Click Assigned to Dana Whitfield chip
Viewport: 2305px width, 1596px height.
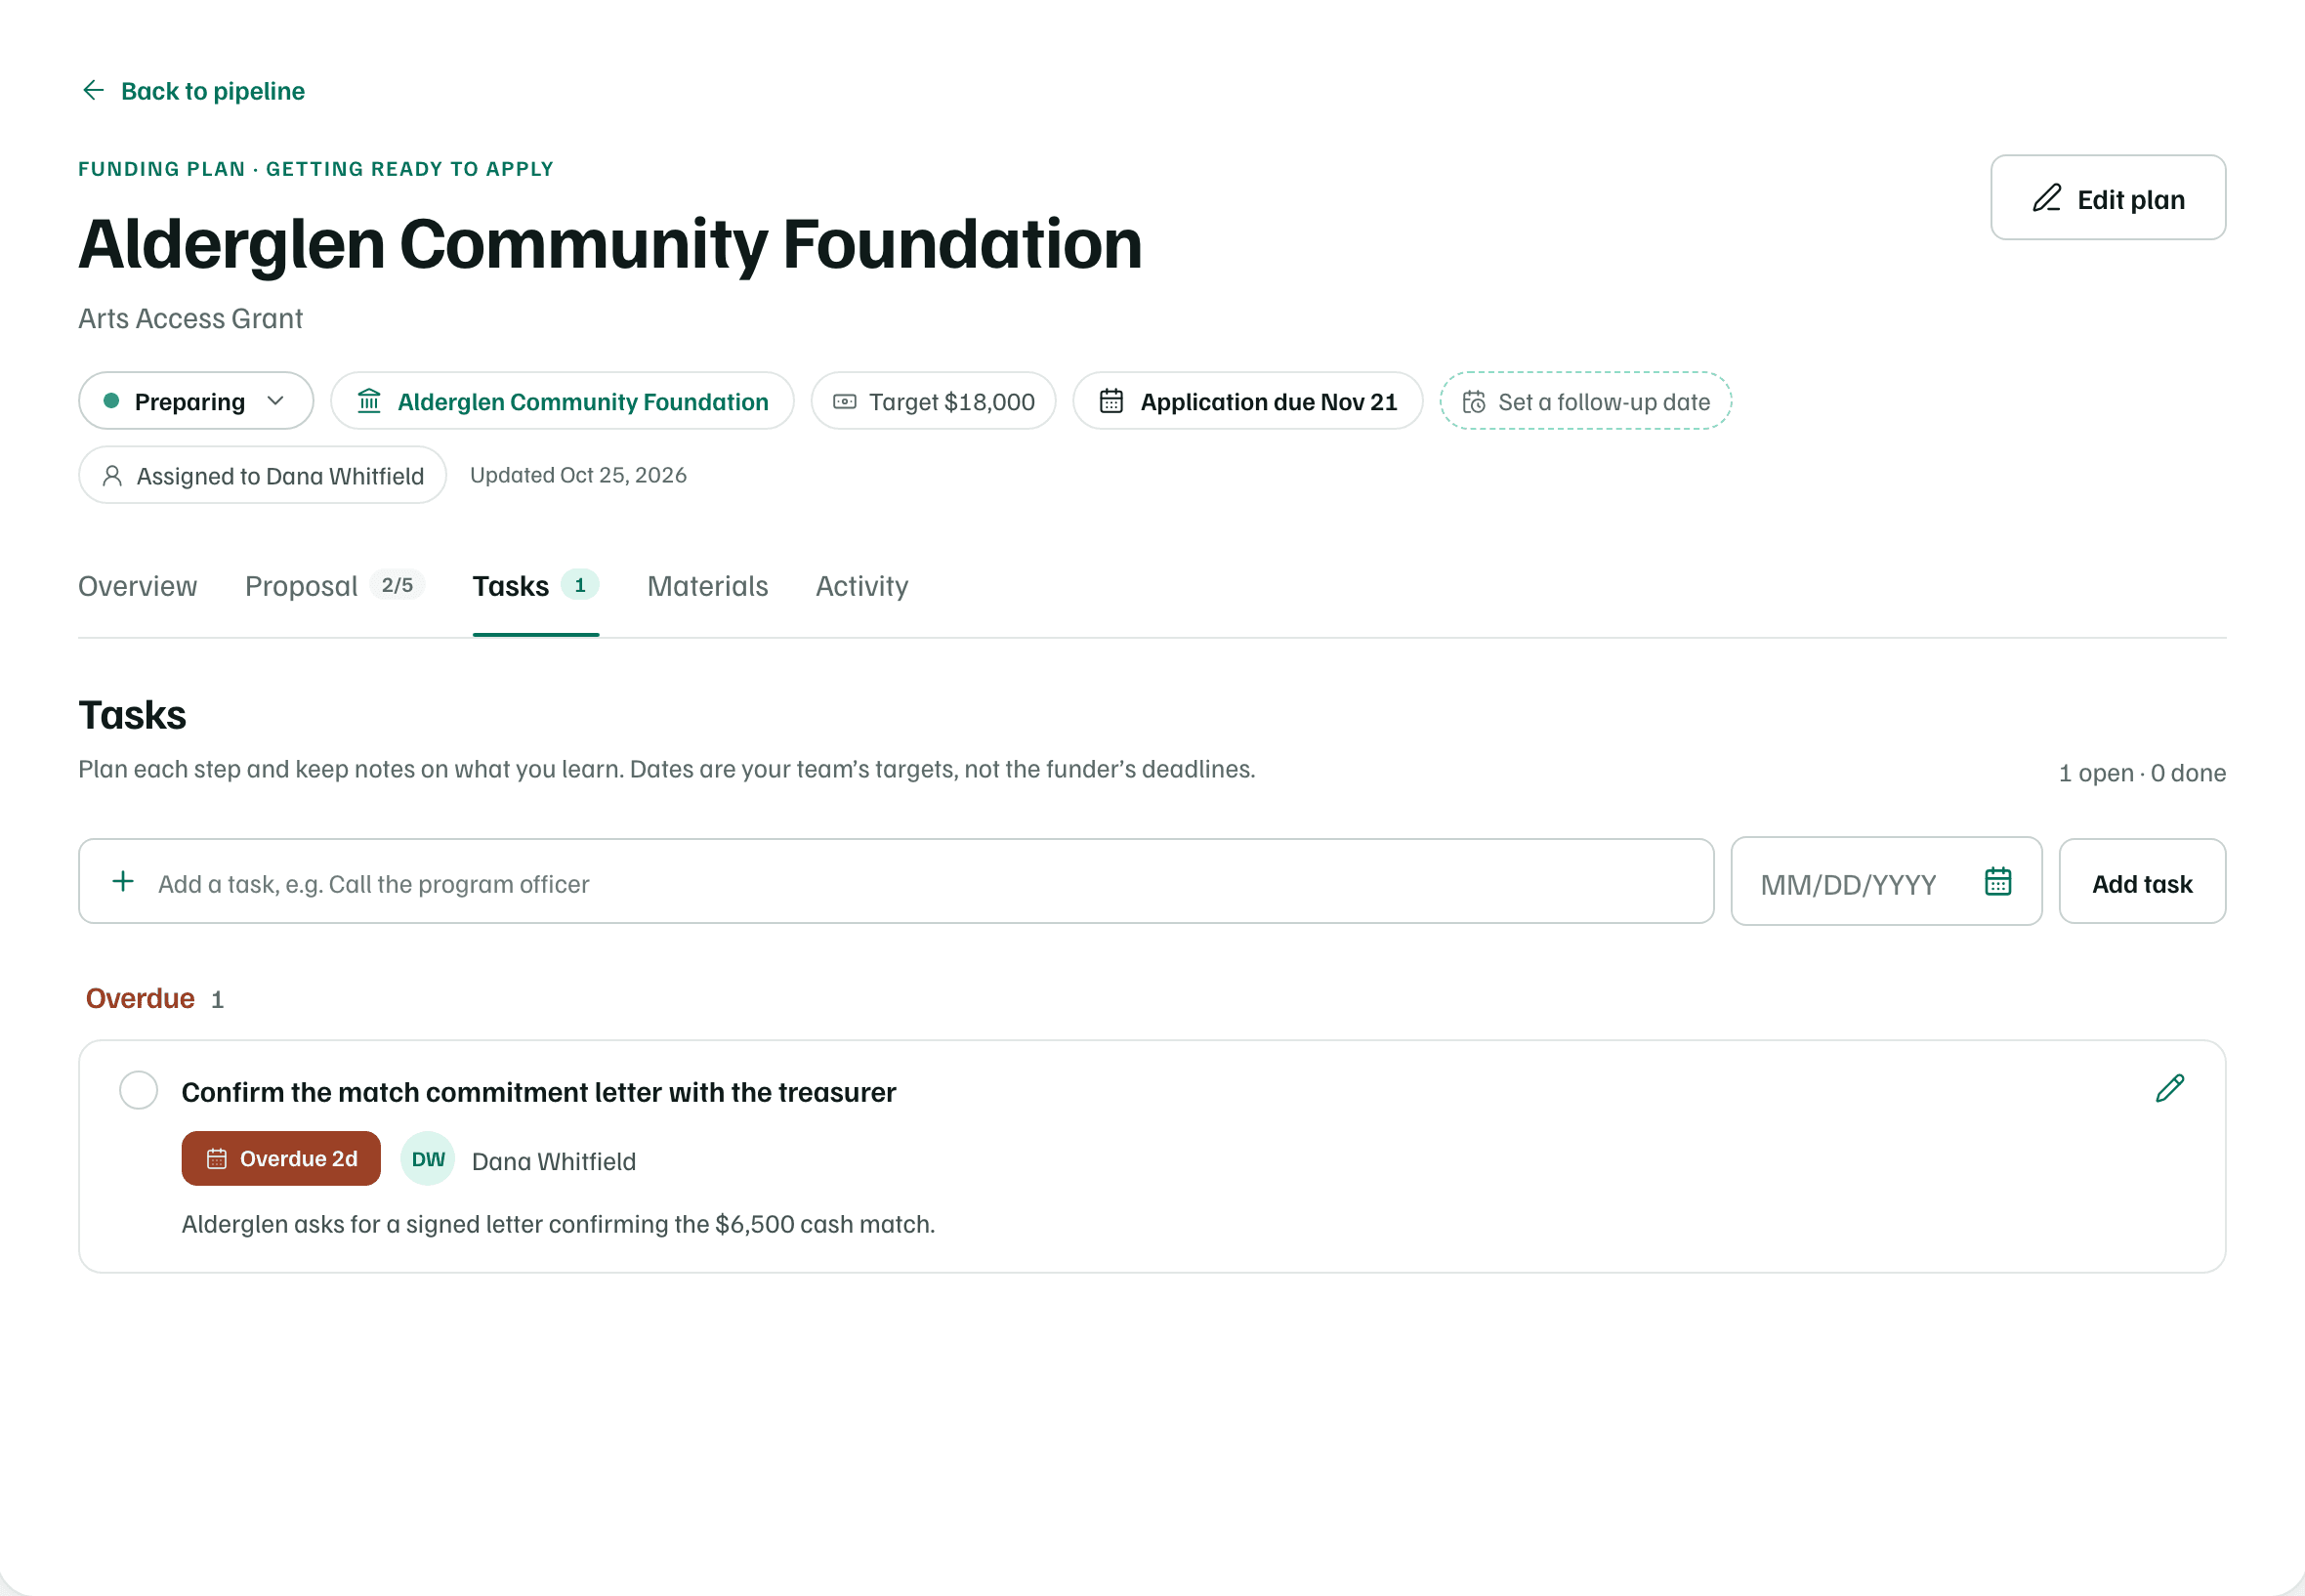coord(262,475)
